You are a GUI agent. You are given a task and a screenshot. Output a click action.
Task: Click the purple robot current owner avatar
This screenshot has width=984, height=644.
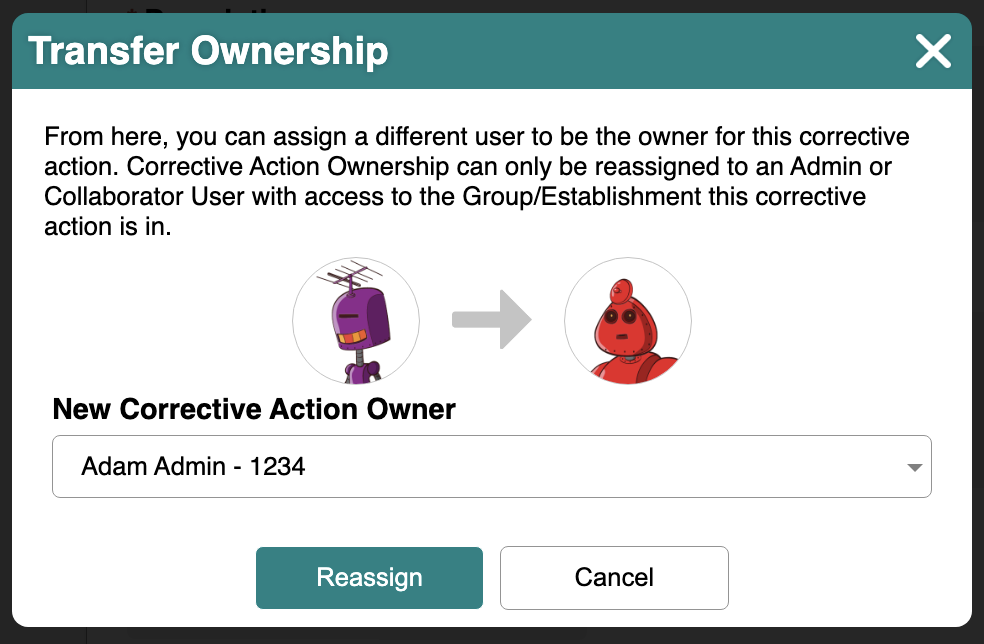click(x=356, y=321)
